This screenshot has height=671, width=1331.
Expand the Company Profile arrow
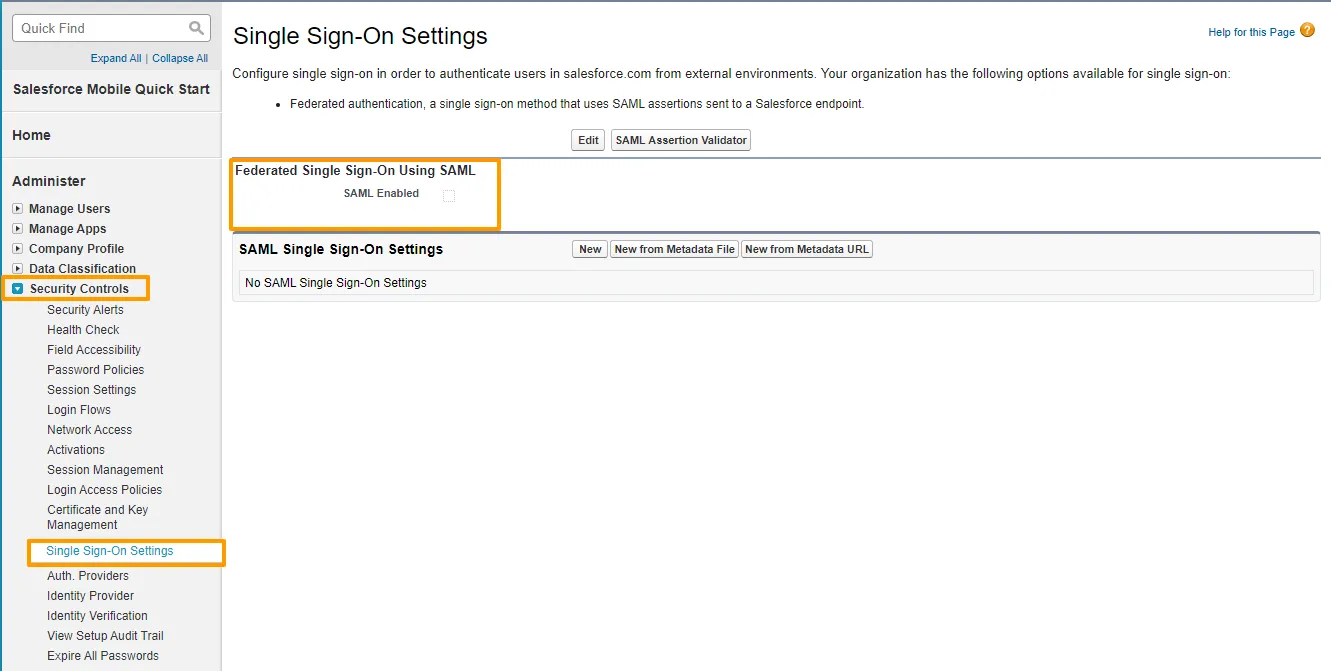pyautogui.click(x=17, y=249)
